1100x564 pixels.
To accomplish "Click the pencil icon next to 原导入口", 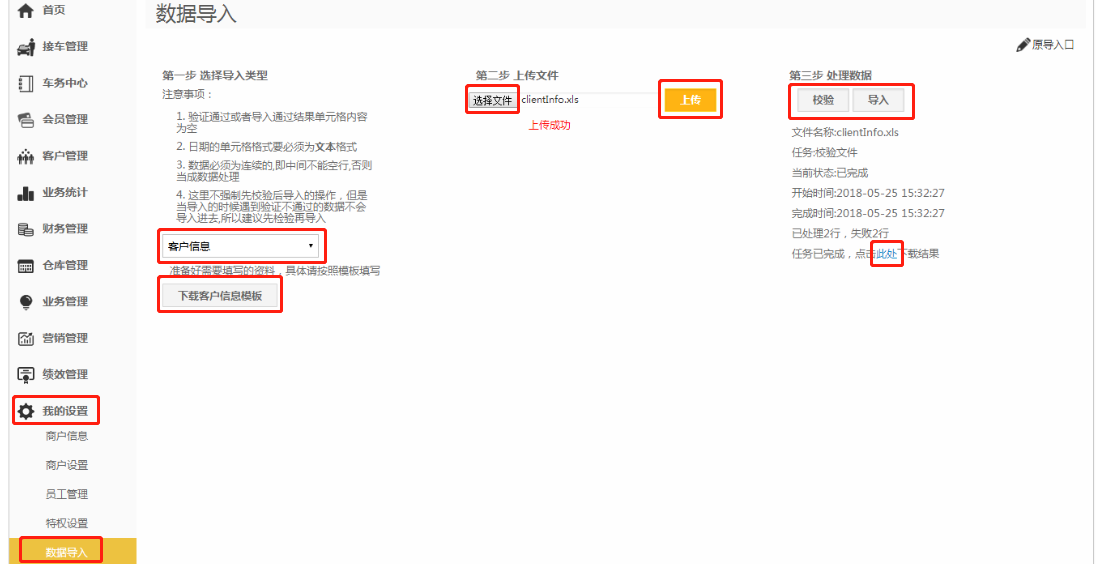I will pyautogui.click(x=1023, y=45).
